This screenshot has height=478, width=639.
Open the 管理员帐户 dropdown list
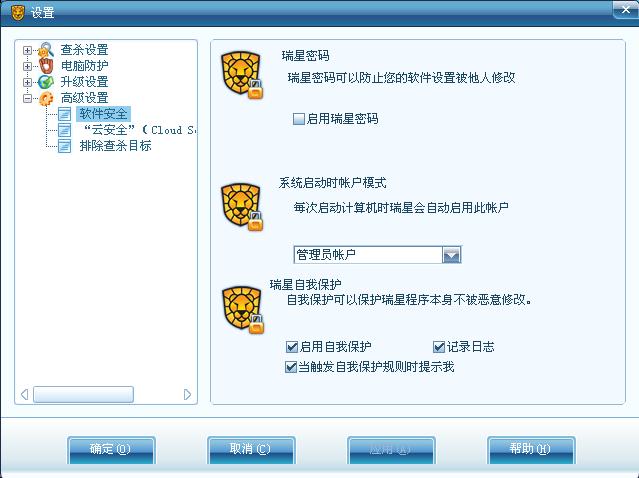tap(452, 255)
